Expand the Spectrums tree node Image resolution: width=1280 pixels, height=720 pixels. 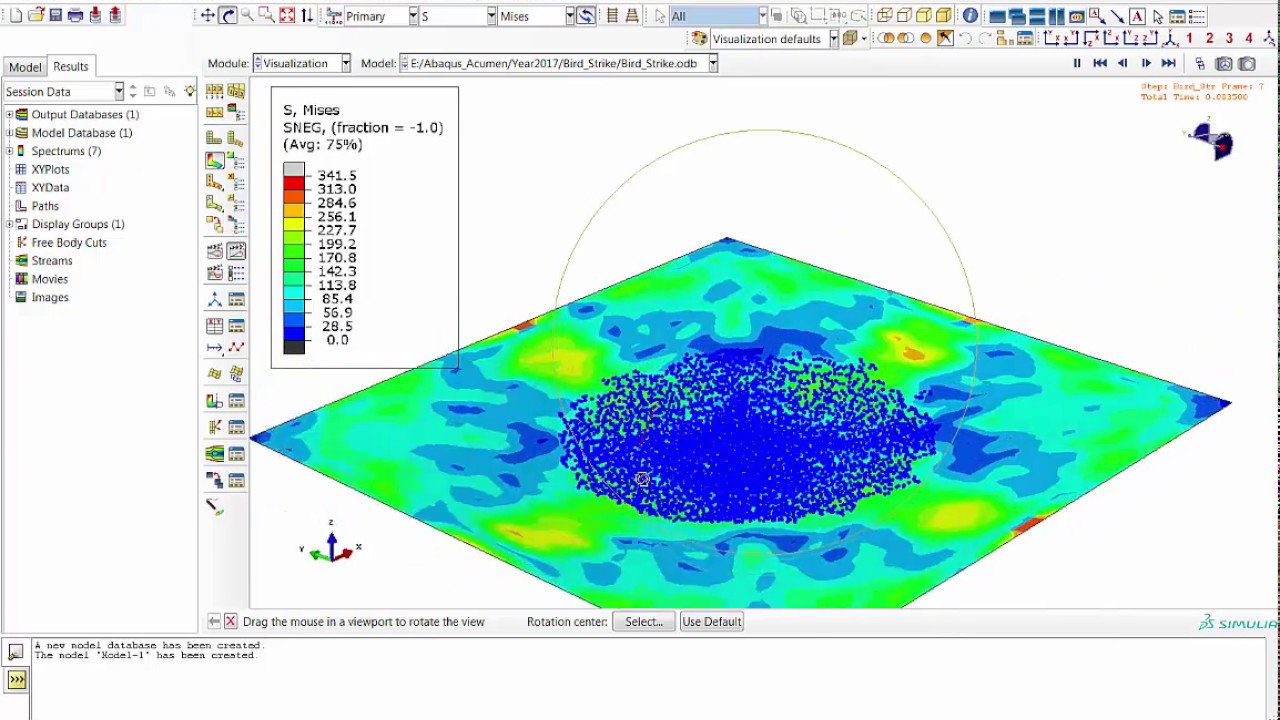coord(9,151)
